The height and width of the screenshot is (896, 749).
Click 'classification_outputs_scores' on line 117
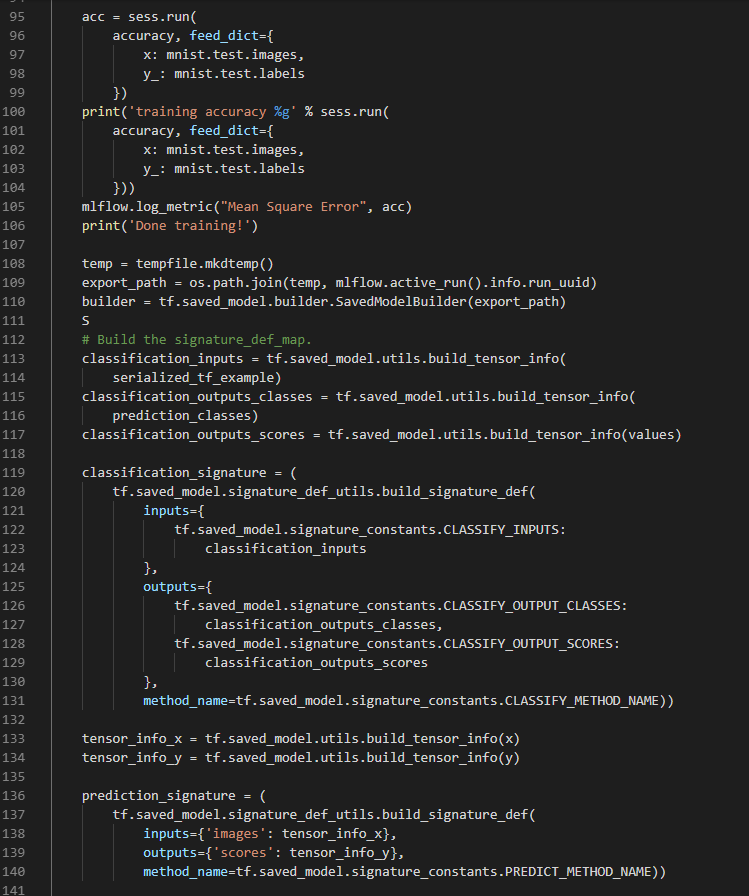[193, 434]
